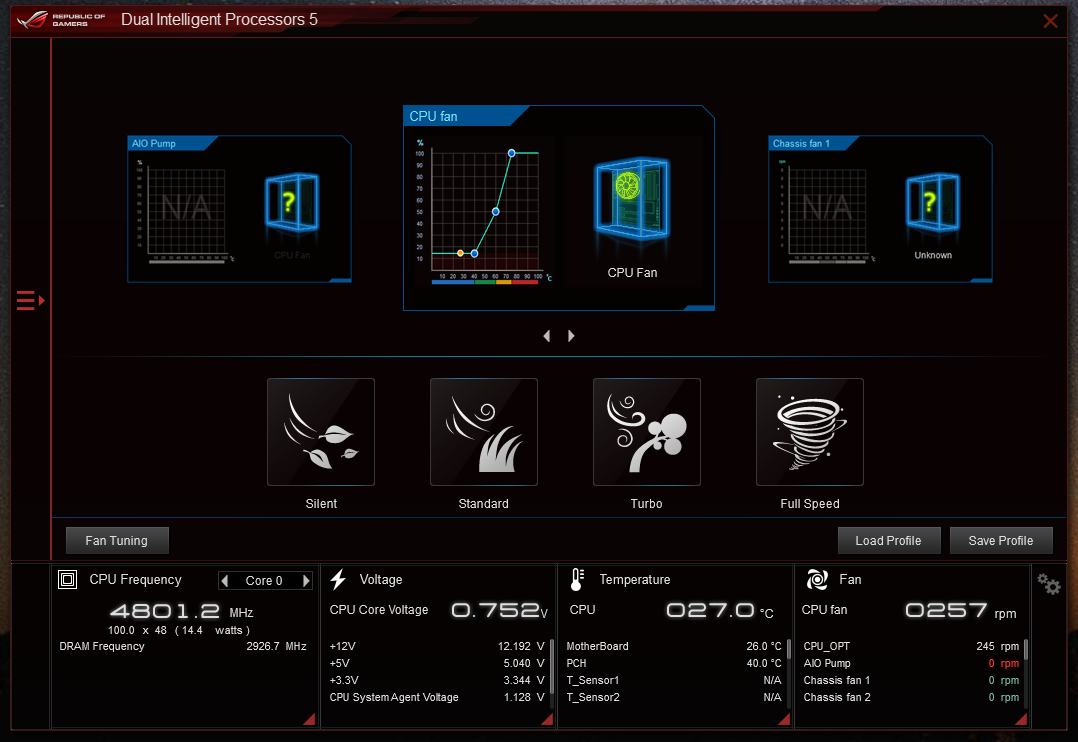Click the CPU Frequency chip icon
Screen dimensions: 1078x742
pos(67,580)
